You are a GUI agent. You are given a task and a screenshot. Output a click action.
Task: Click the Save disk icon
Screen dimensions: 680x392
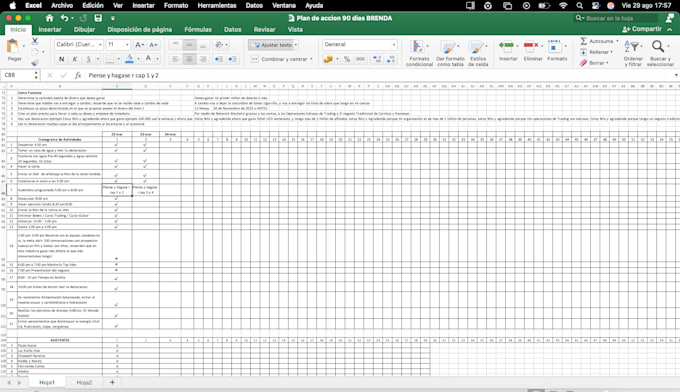[98, 18]
